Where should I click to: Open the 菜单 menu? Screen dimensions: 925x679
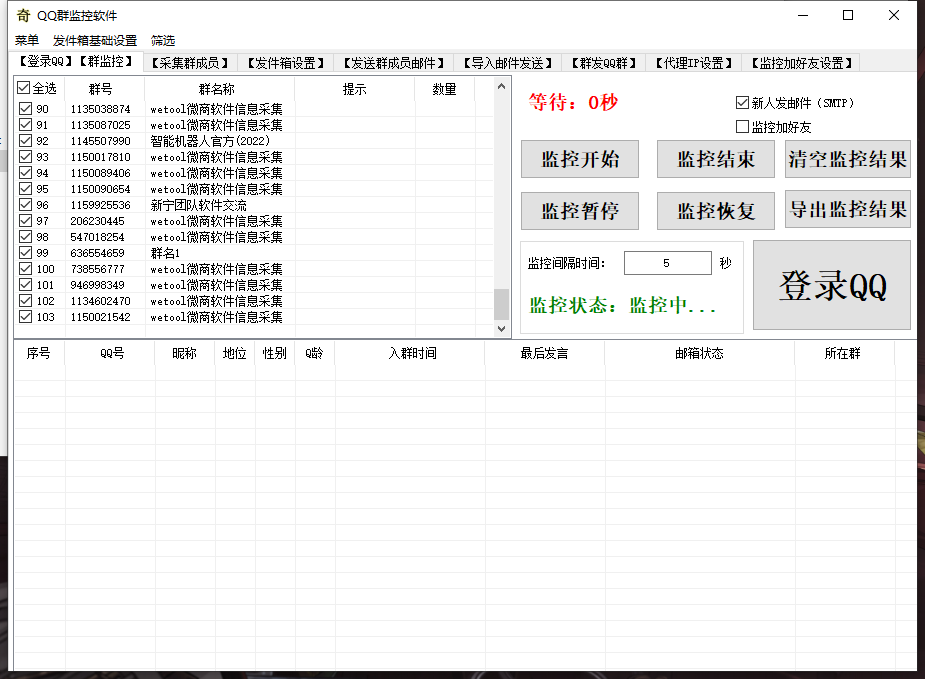pos(27,40)
